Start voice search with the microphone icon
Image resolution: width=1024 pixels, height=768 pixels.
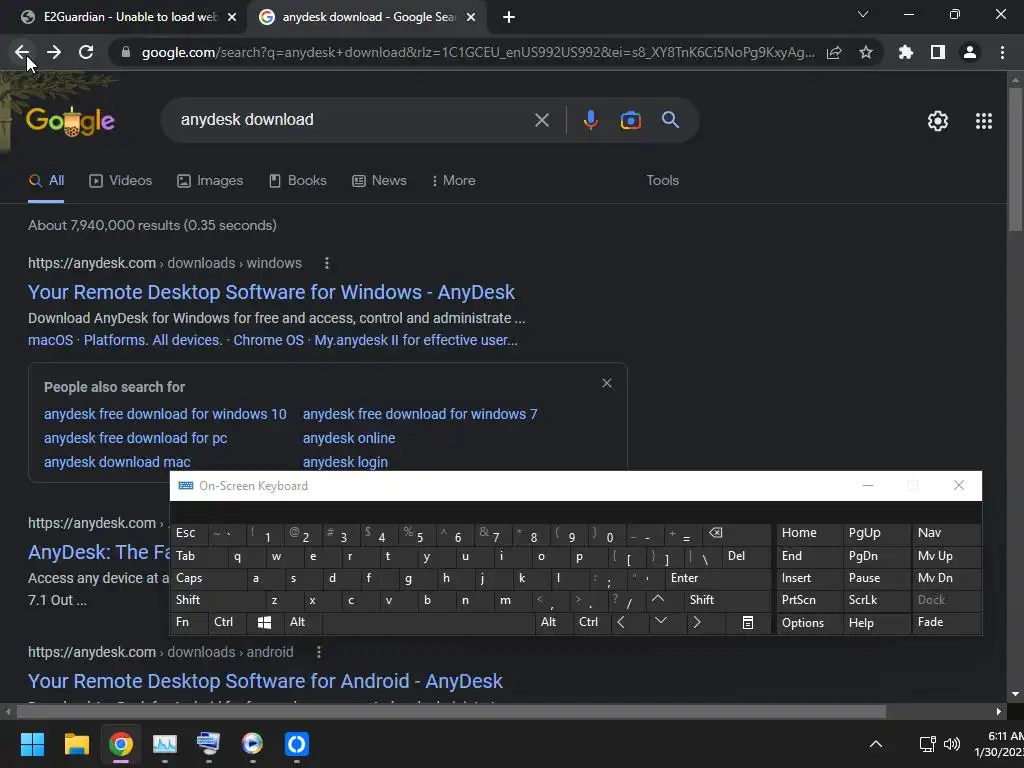[590, 120]
